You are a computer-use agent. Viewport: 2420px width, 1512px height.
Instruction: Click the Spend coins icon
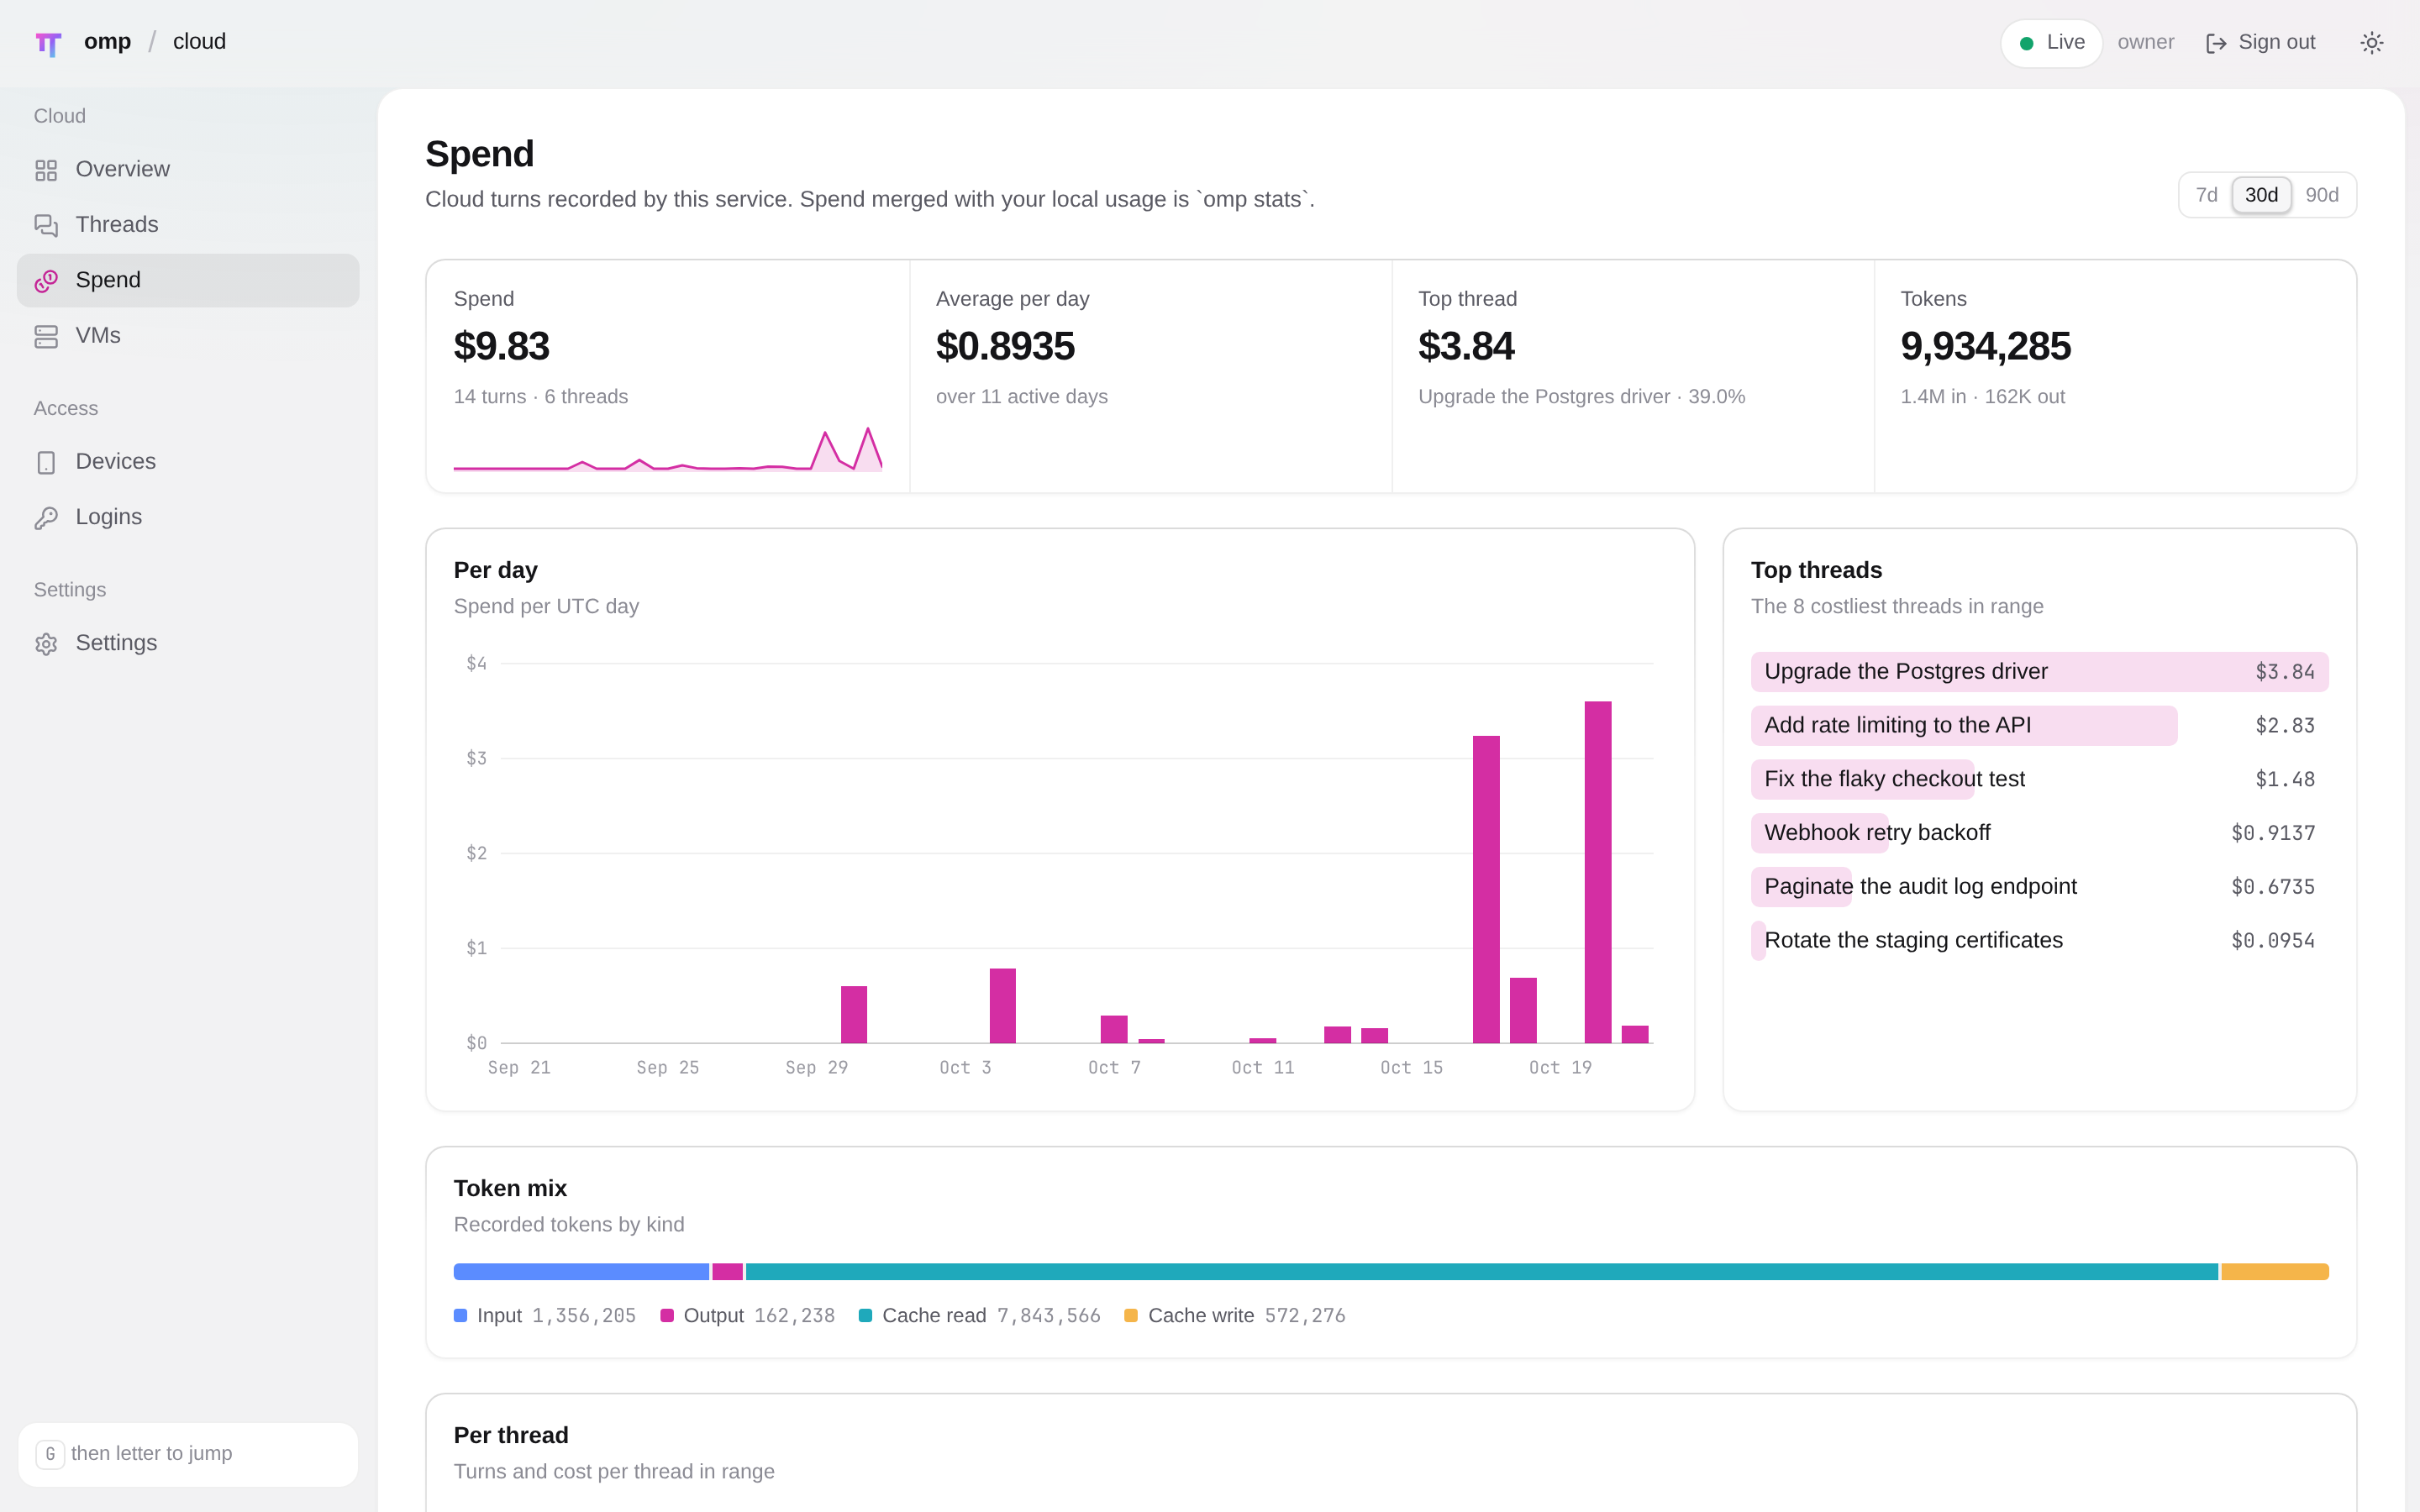click(x=46, y=281)
